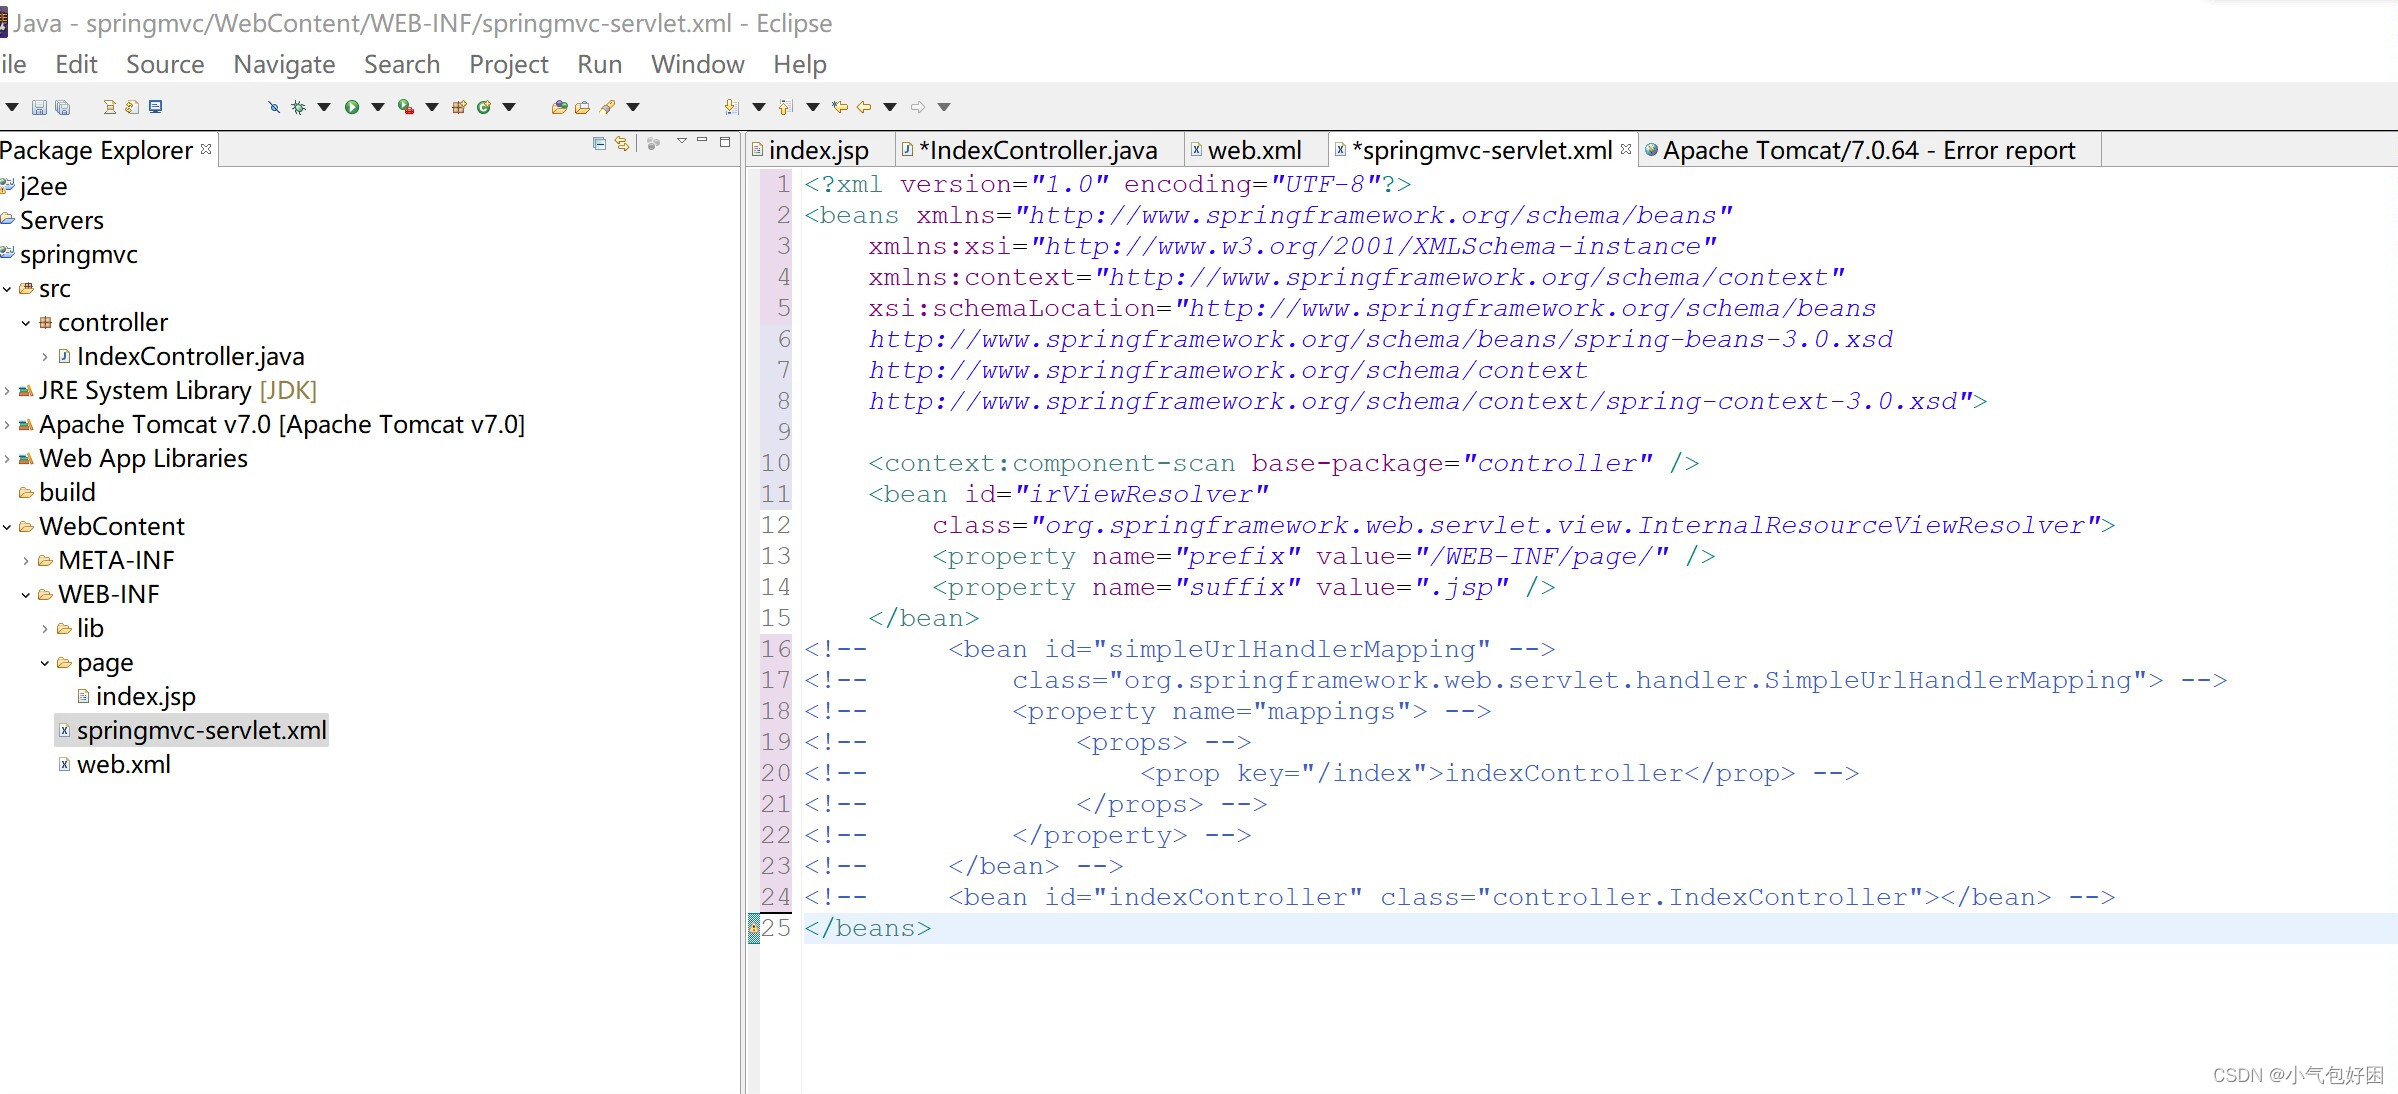The image size is (2398, 1094).
Task: Collapse the page folder
Action: point(45,663)
